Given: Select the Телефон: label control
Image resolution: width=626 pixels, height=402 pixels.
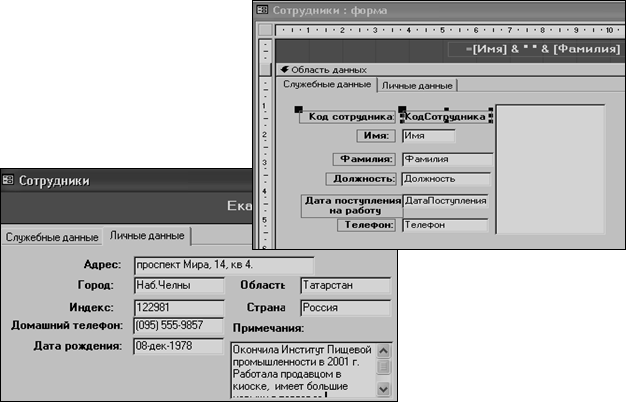Looking at the screenshot, I should click(x=366, y=225).
